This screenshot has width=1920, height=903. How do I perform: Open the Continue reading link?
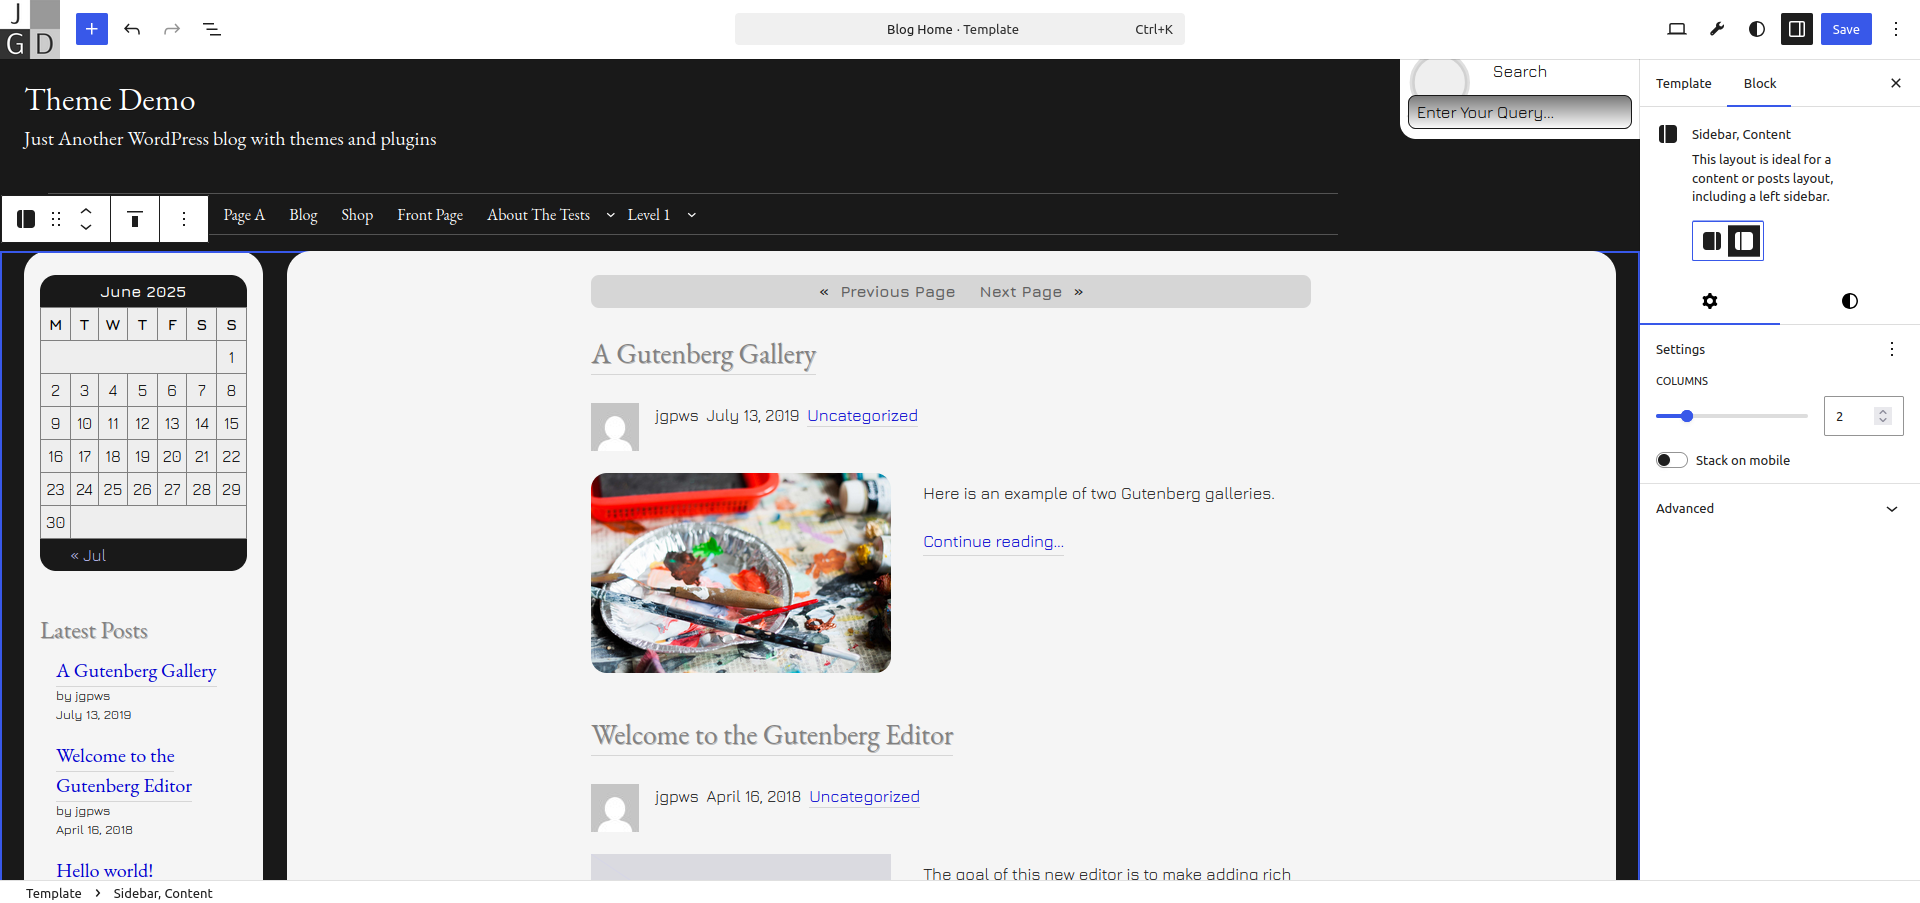(993, 541)
